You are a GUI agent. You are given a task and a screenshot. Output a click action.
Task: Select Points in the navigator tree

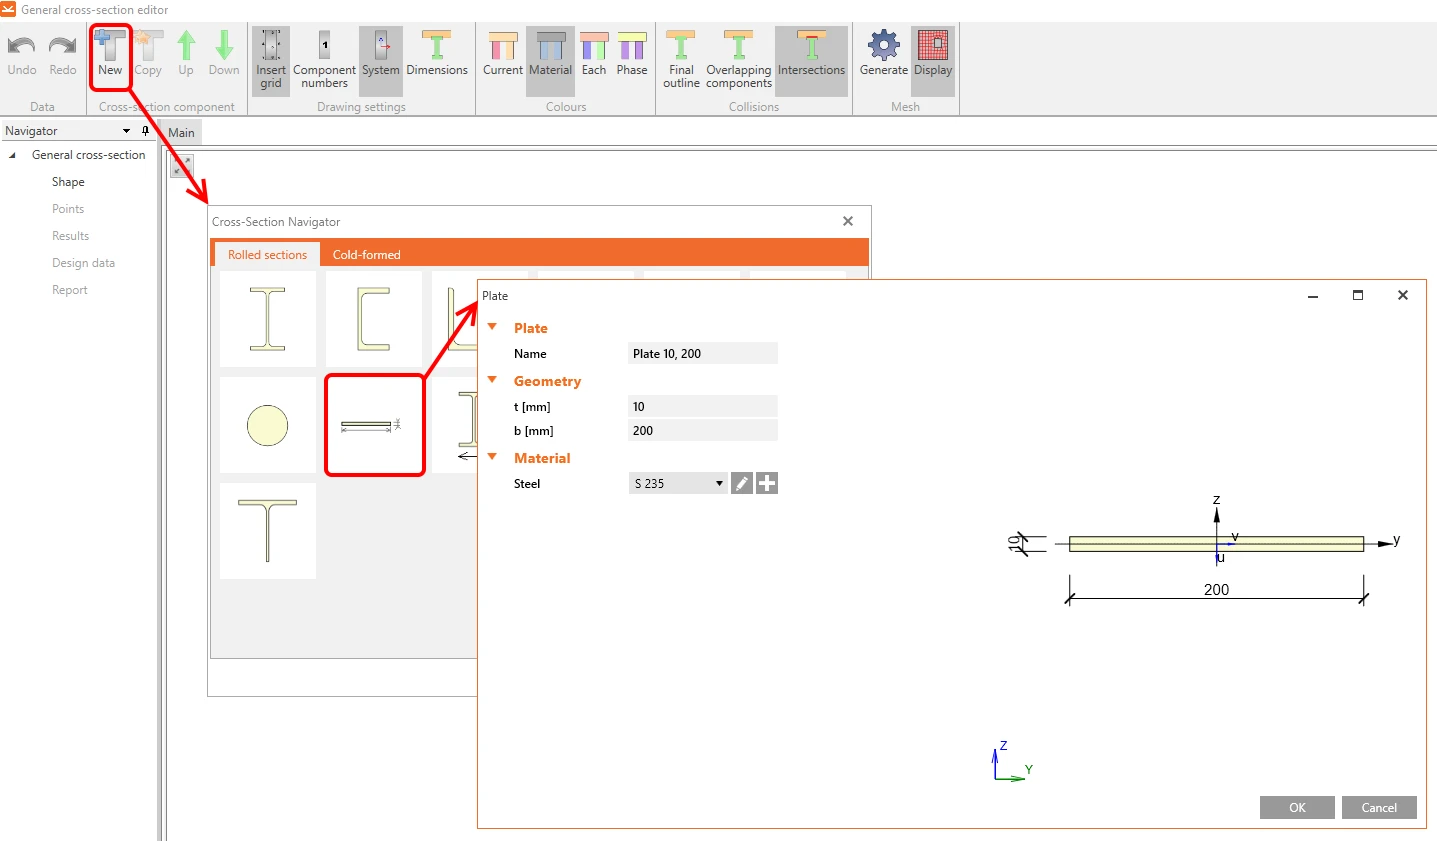(x=68, y=209)
